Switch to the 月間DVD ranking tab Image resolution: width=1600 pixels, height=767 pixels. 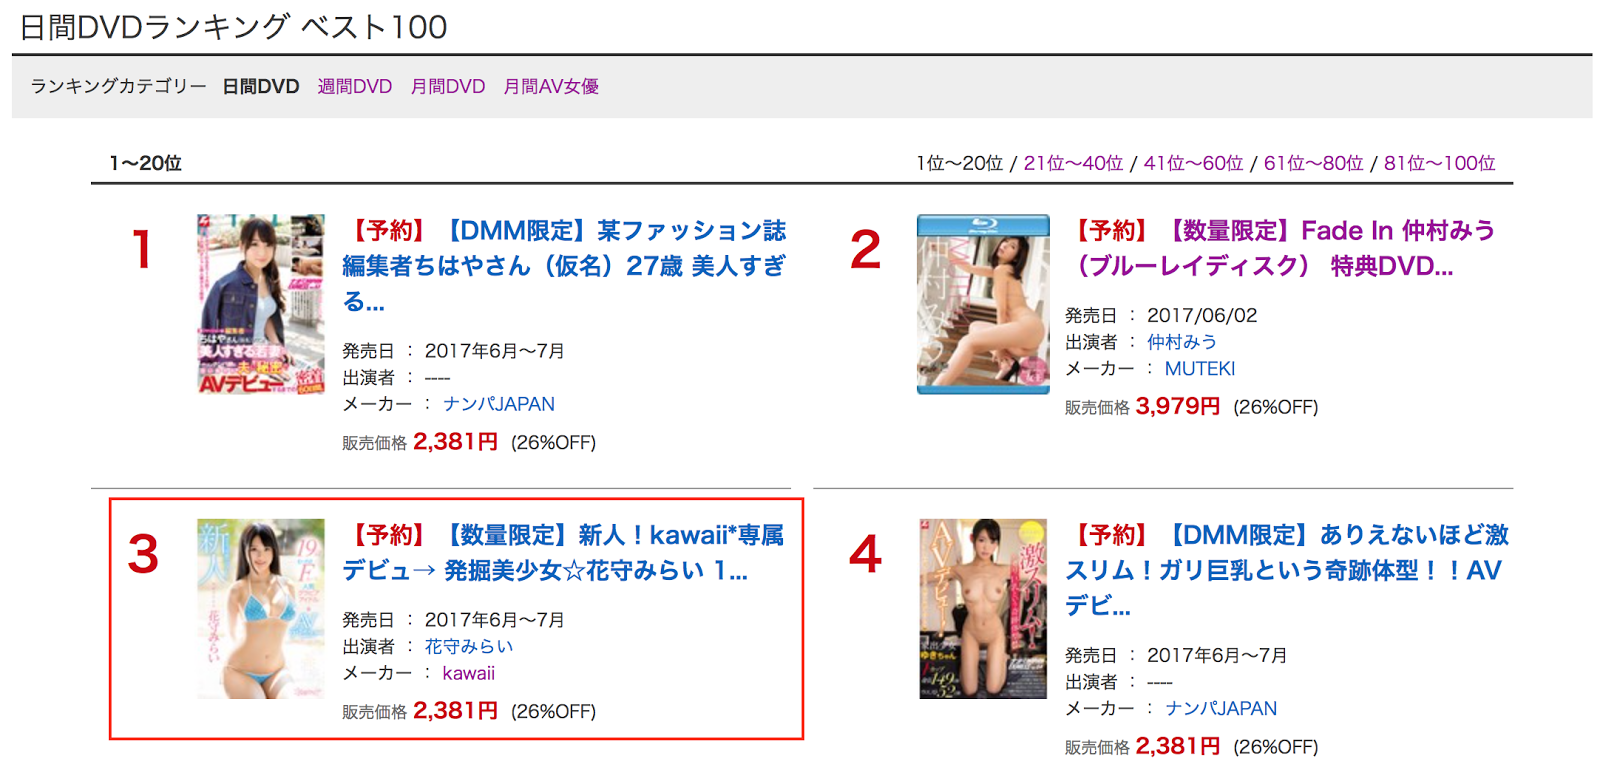447,87
